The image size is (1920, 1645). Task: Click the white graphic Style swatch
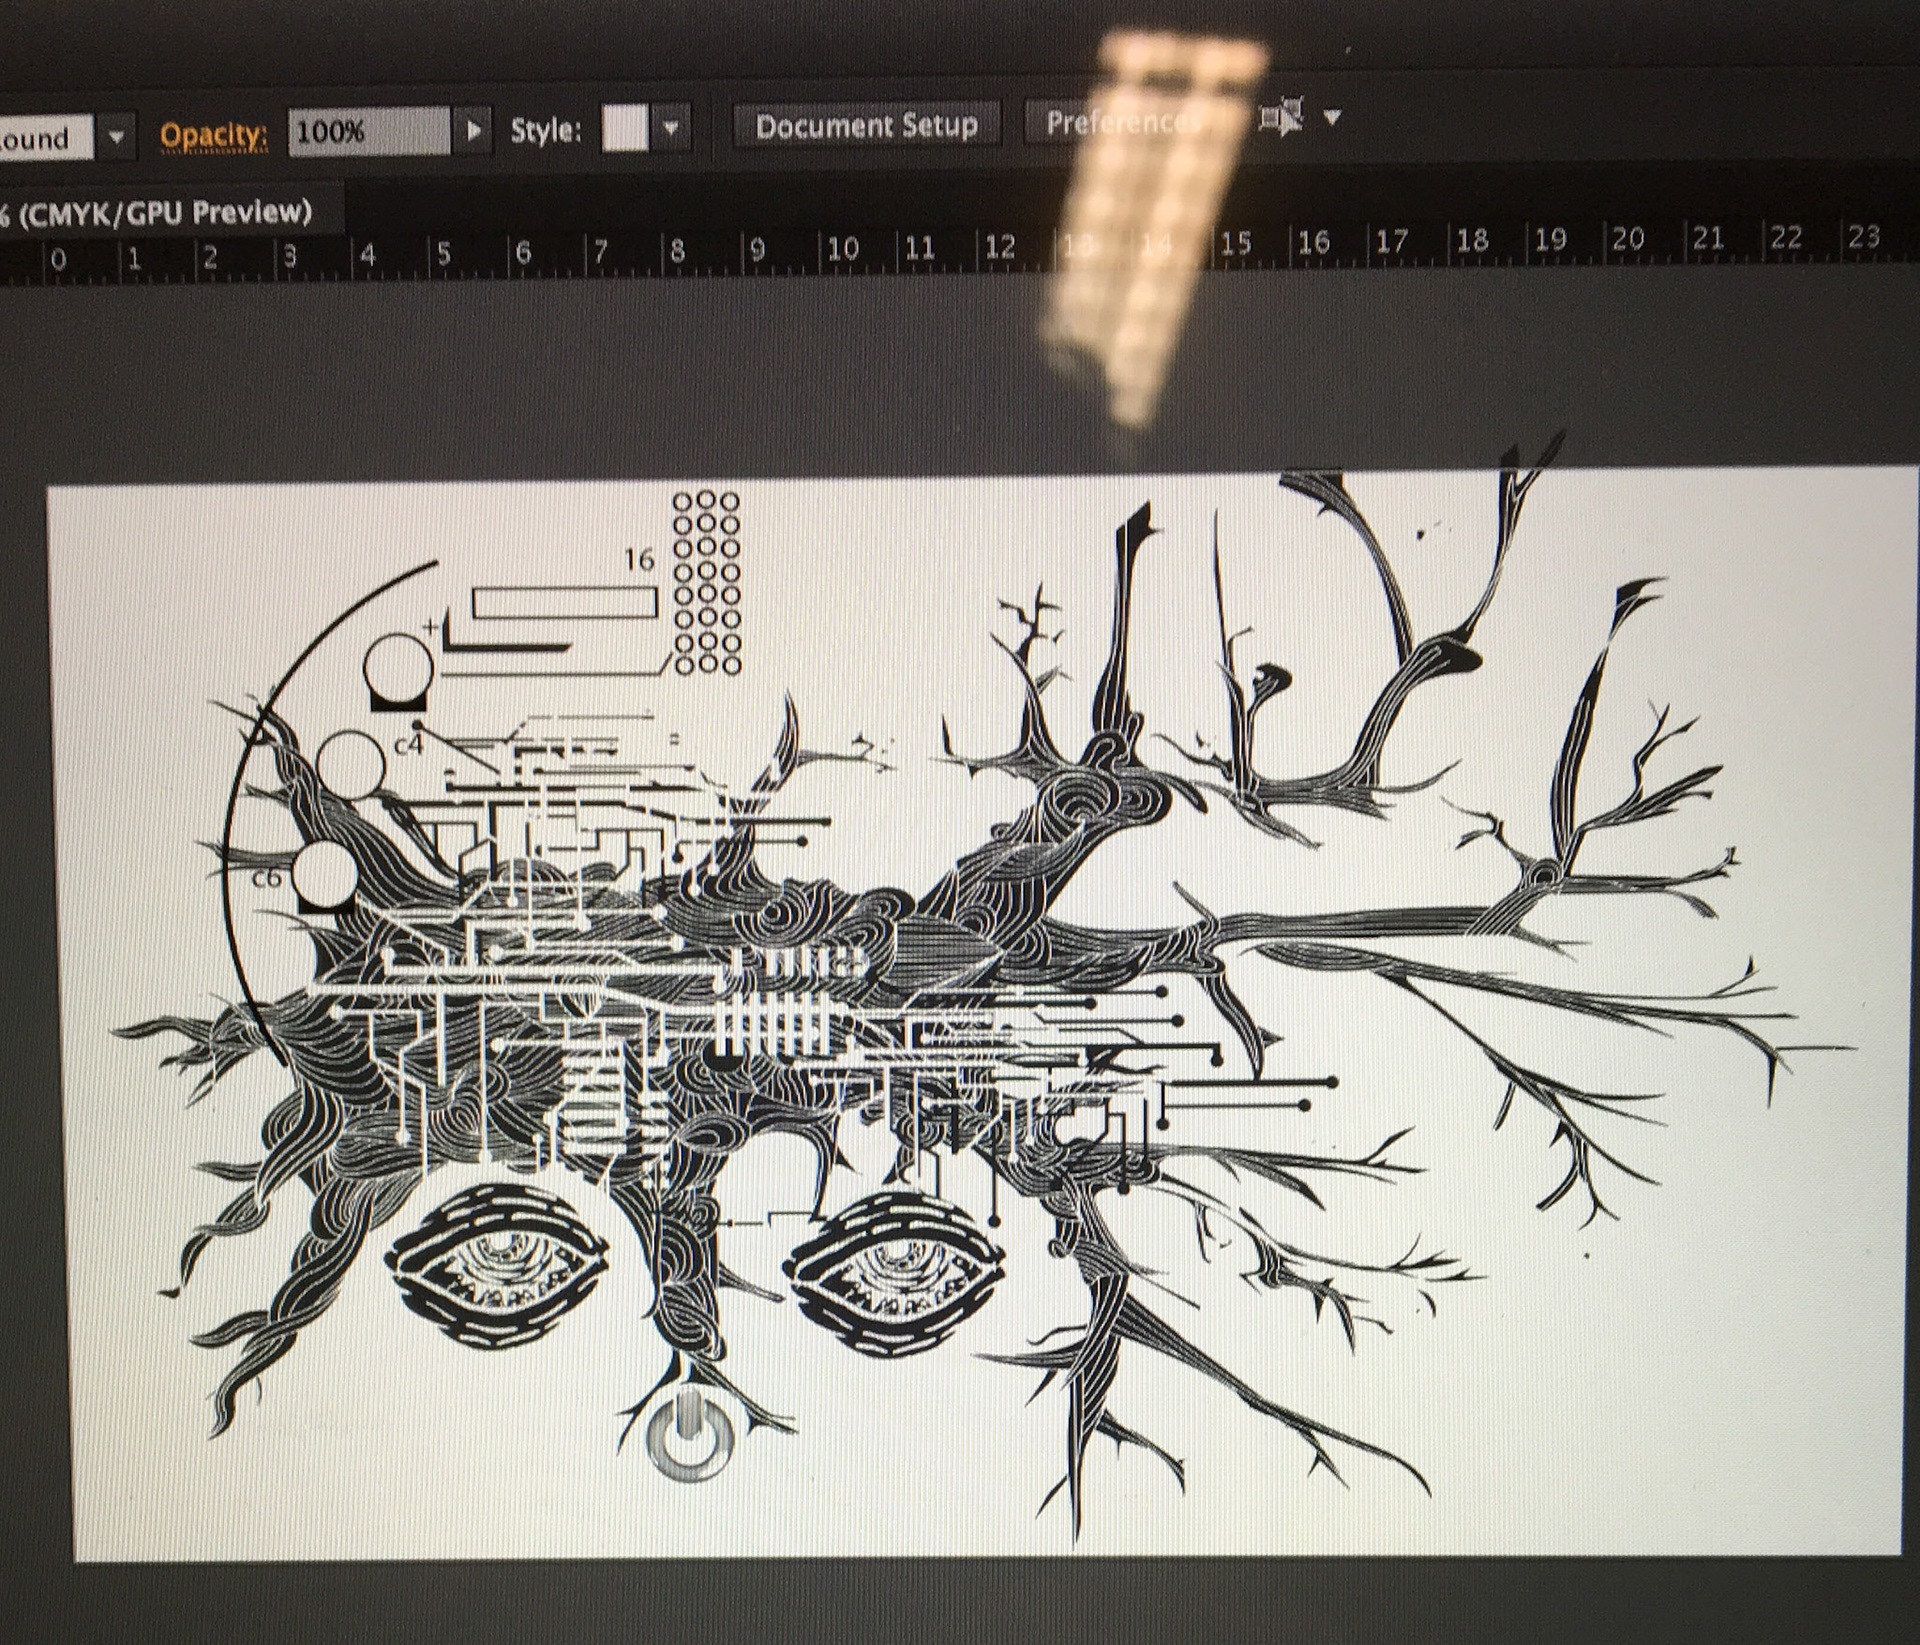point(625,130)
